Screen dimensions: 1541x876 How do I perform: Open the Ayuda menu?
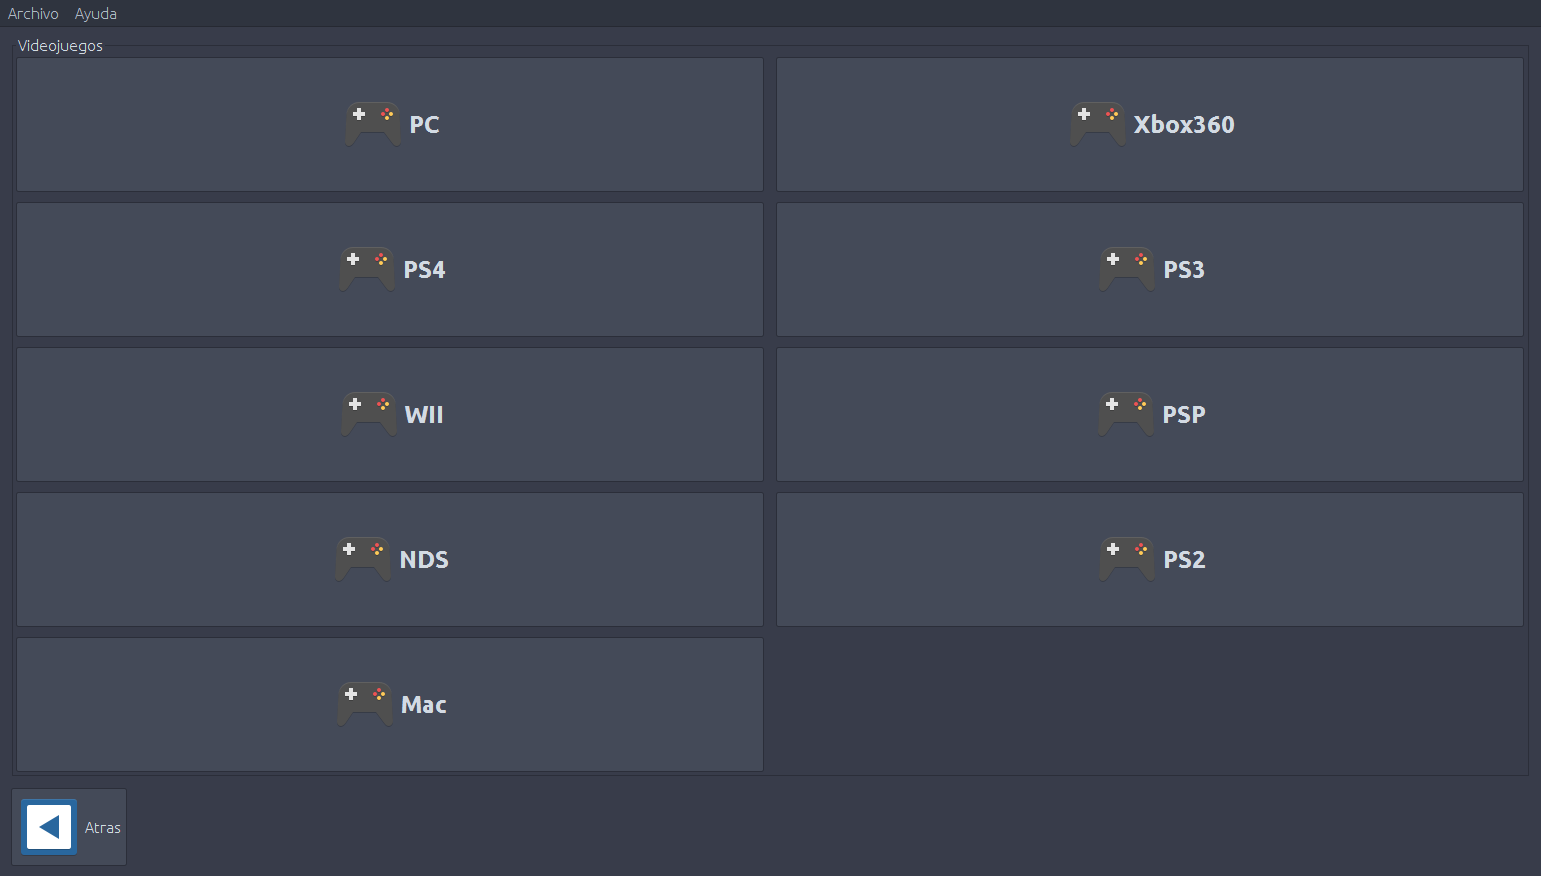pyautogui.click(x=96, y=14)
